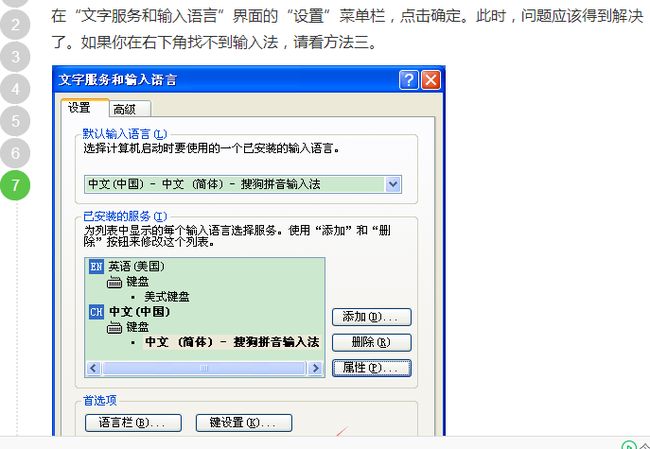Click the list's right scroll arrow
650x449 pixels.
[x=315, y=368]
